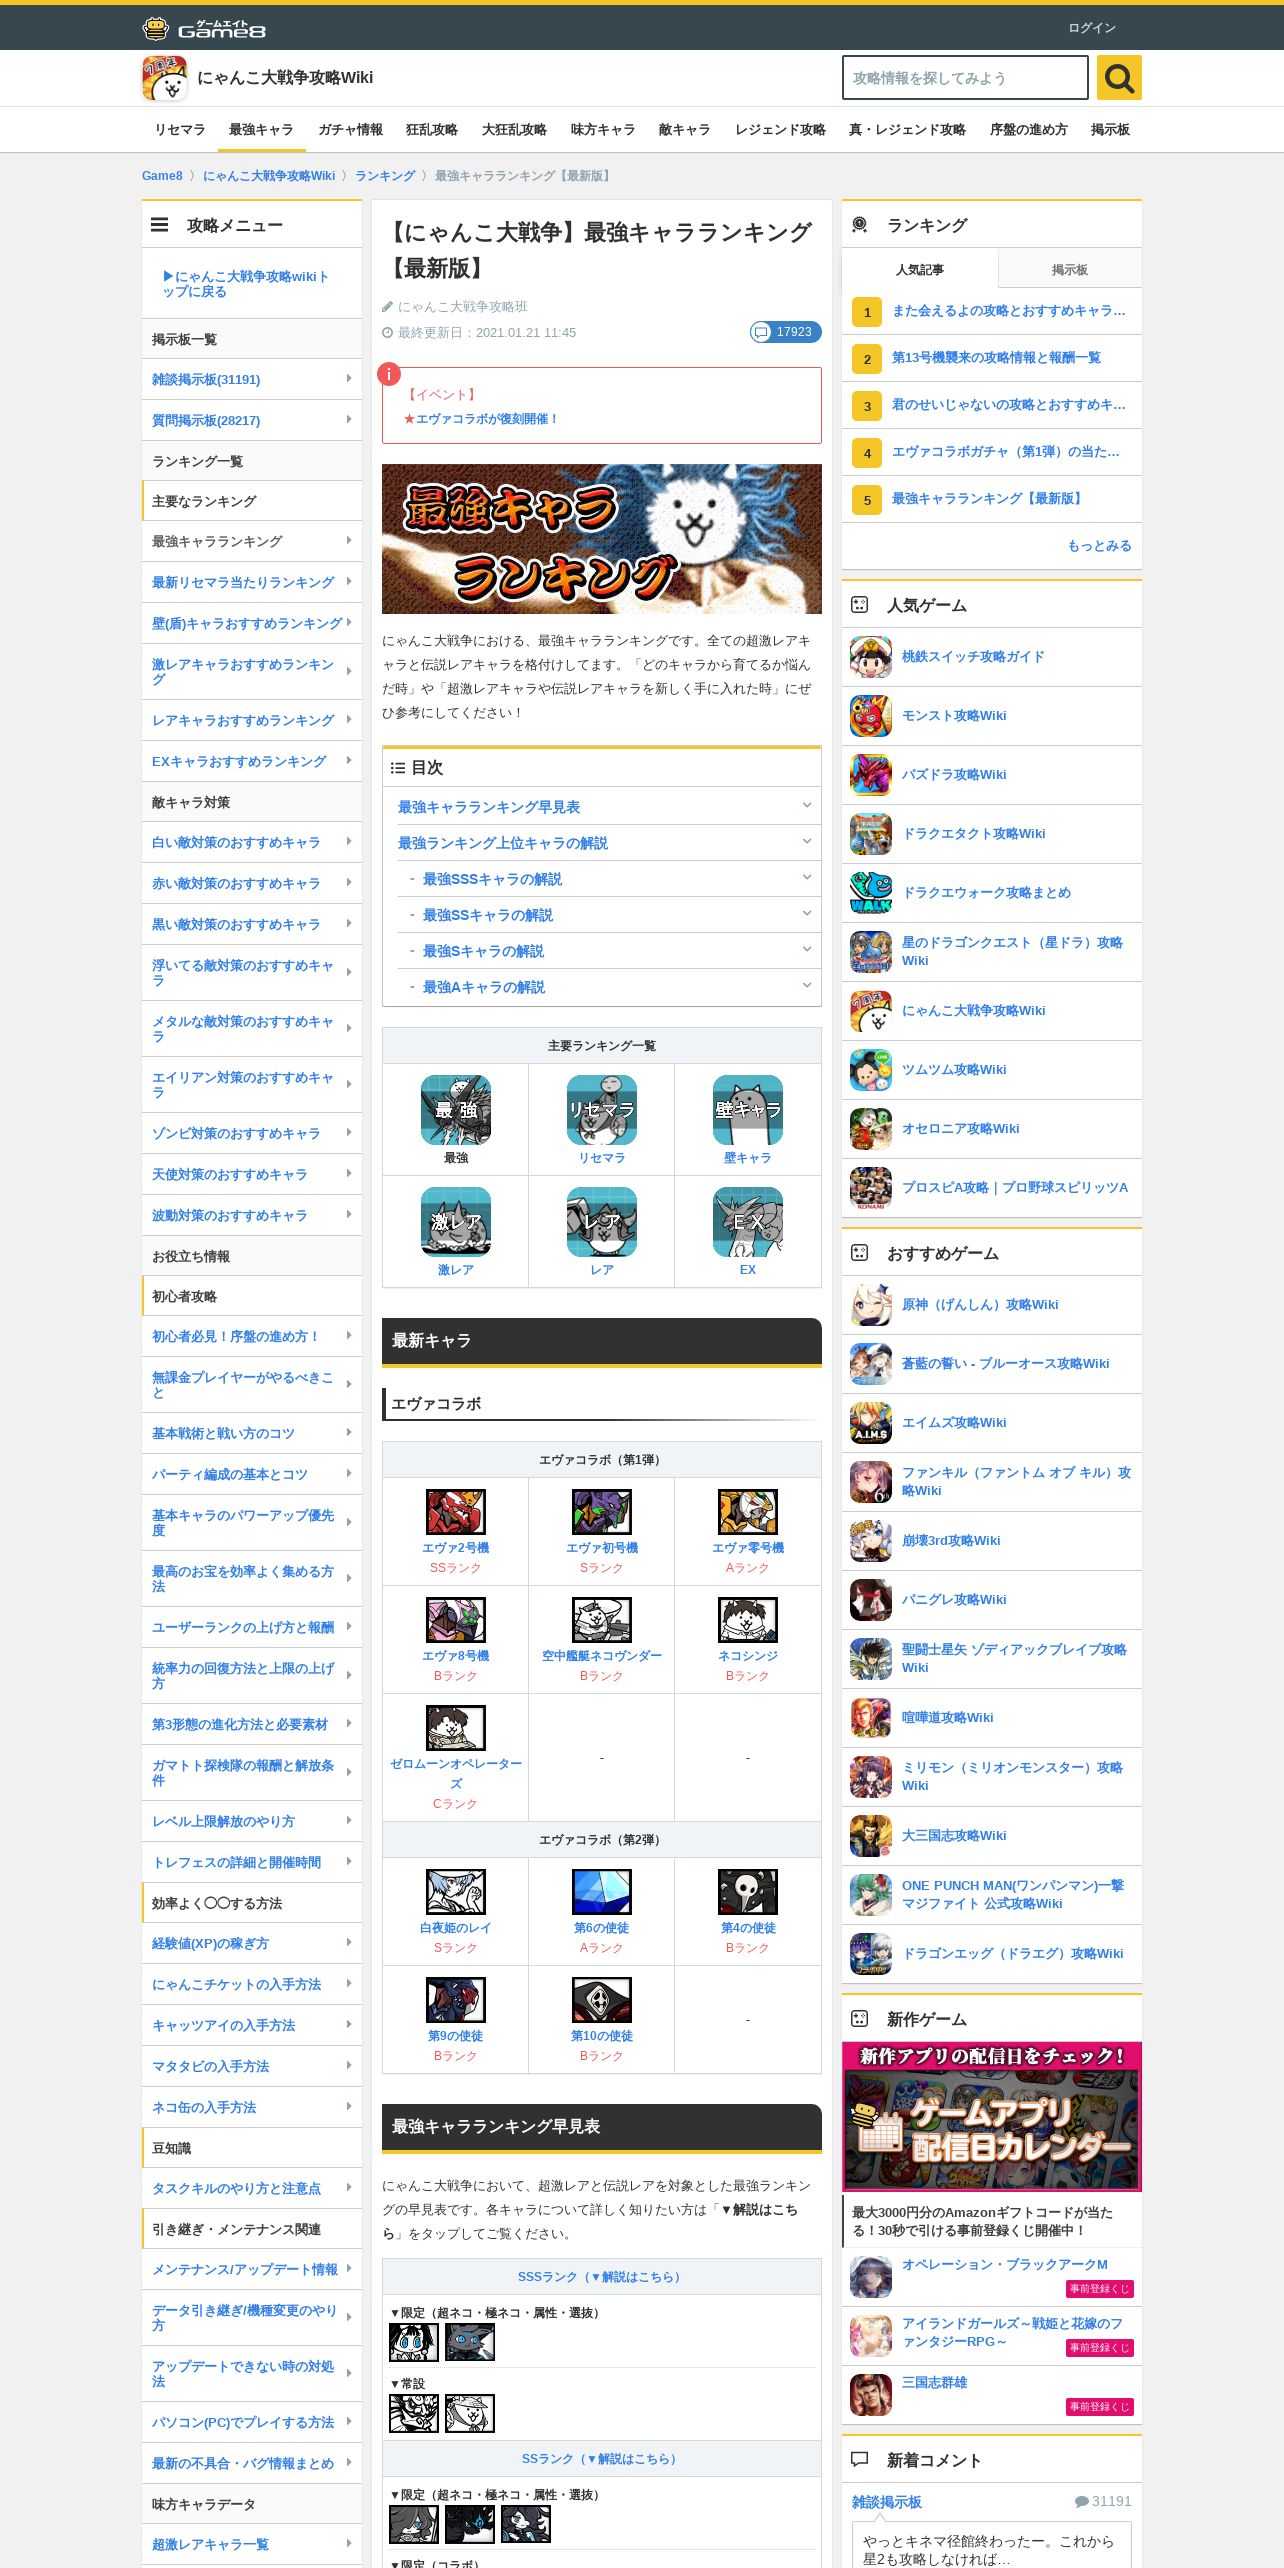Click the 攻略情報を探してみよう search field
1284x2568 pixels.
point(965,78)
